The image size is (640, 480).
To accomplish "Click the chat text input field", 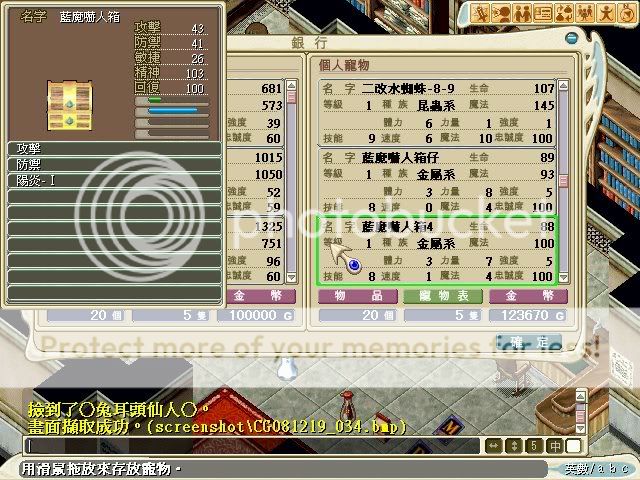I will (250, 446).
